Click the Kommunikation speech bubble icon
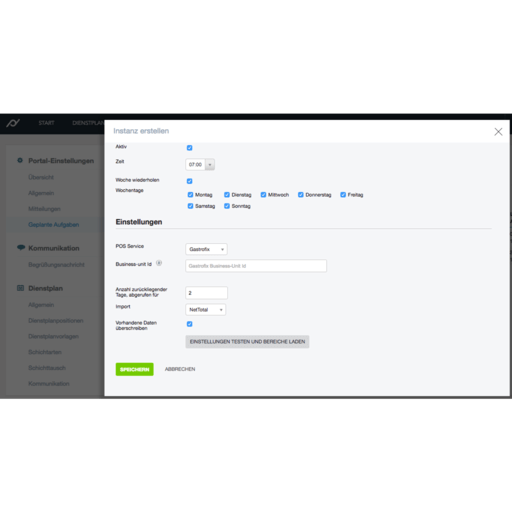 click(x=21, y=248)
